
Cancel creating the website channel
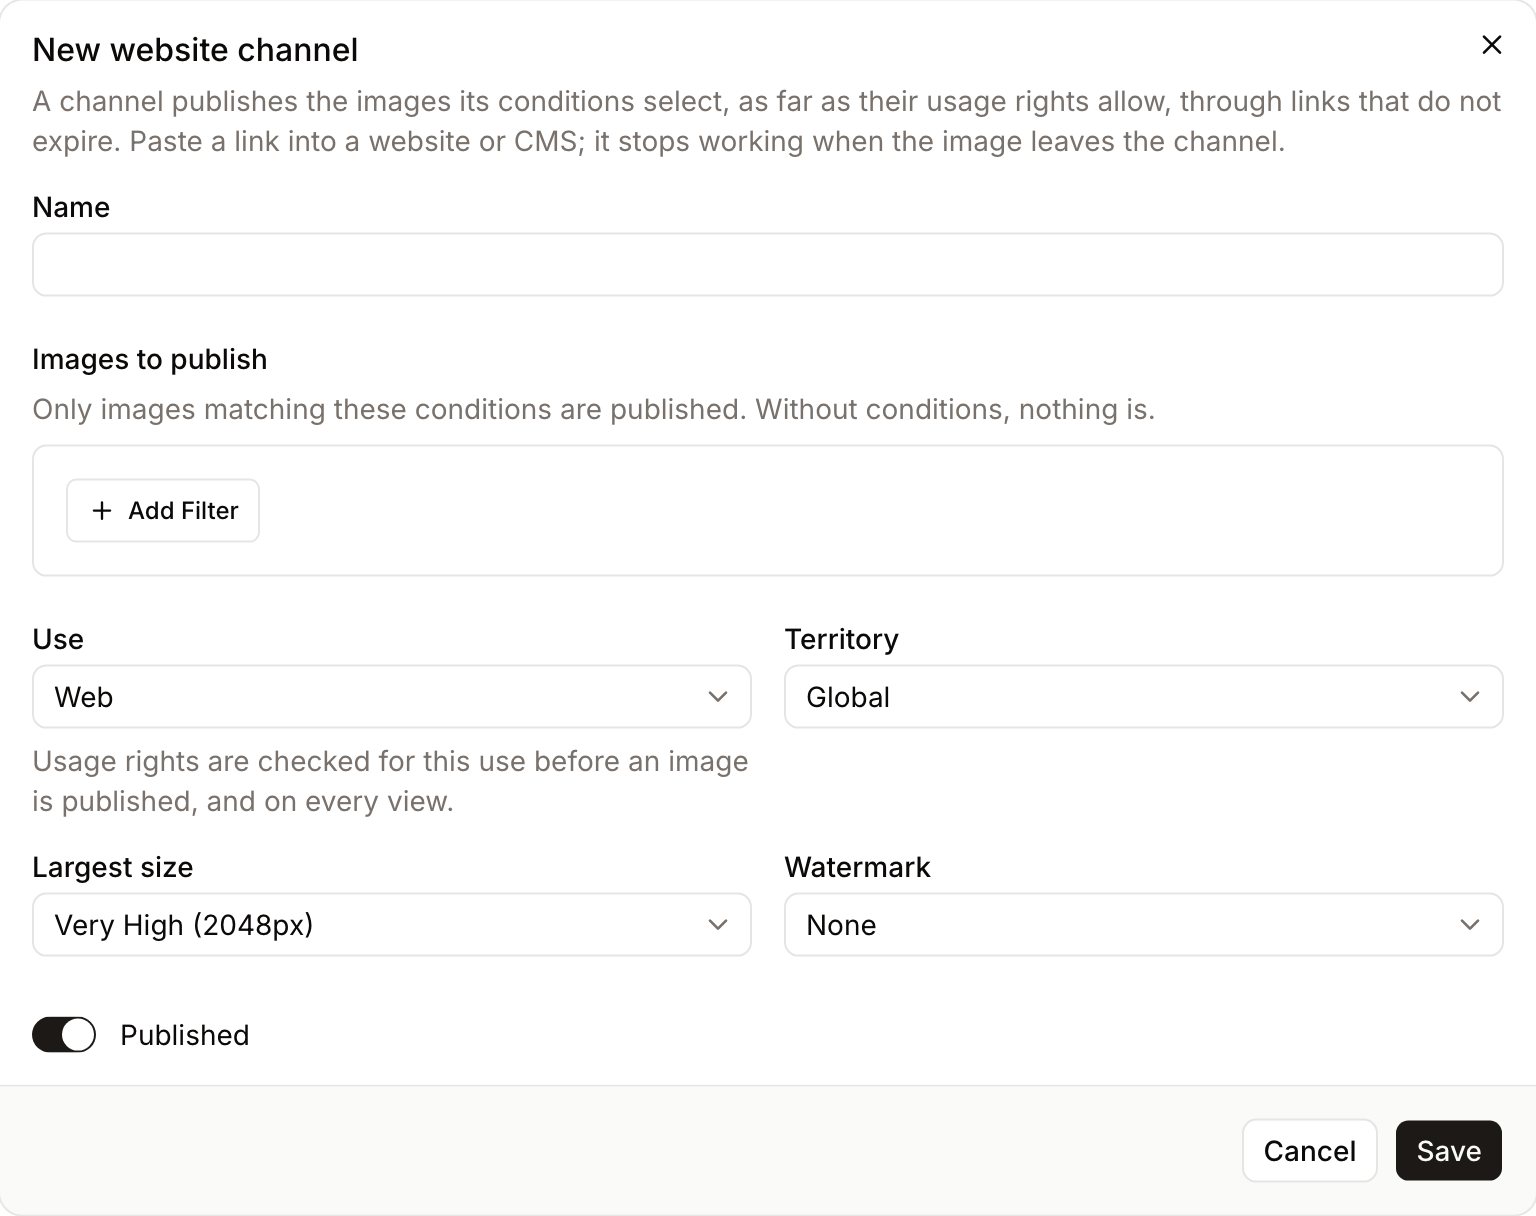tap(1309, 1151)
